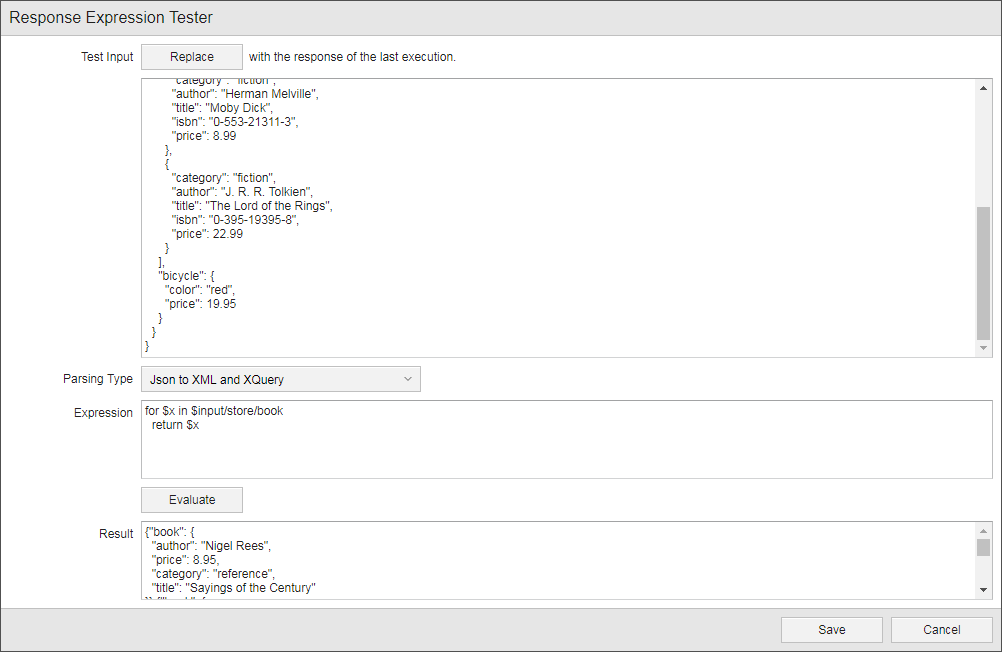Click the Parsing Type dropdown chevron arrow
Screen dimensions: 1002x652
coord(407,379)
